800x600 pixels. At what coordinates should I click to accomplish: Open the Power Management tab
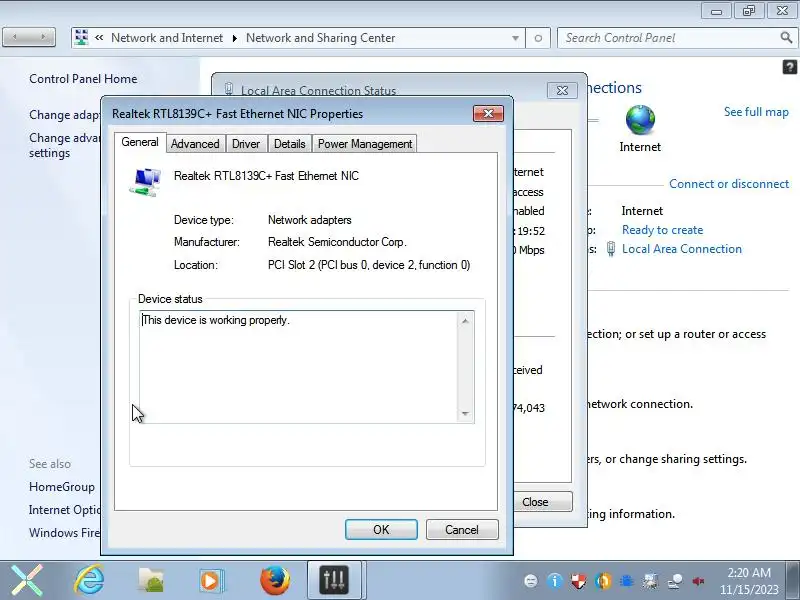click(x=365, y=144)
